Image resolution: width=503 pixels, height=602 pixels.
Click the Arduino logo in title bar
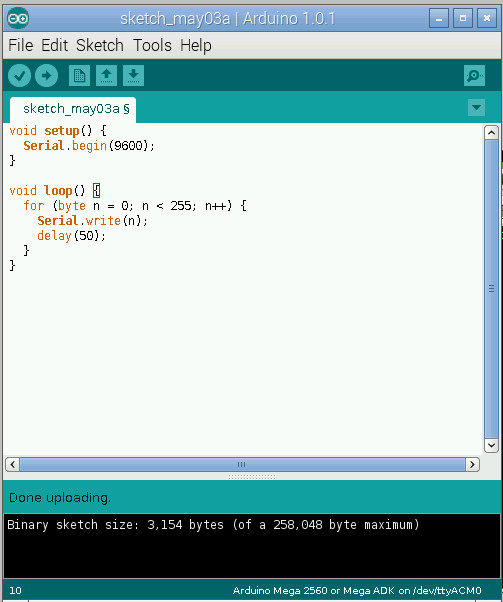pos(18,18)
